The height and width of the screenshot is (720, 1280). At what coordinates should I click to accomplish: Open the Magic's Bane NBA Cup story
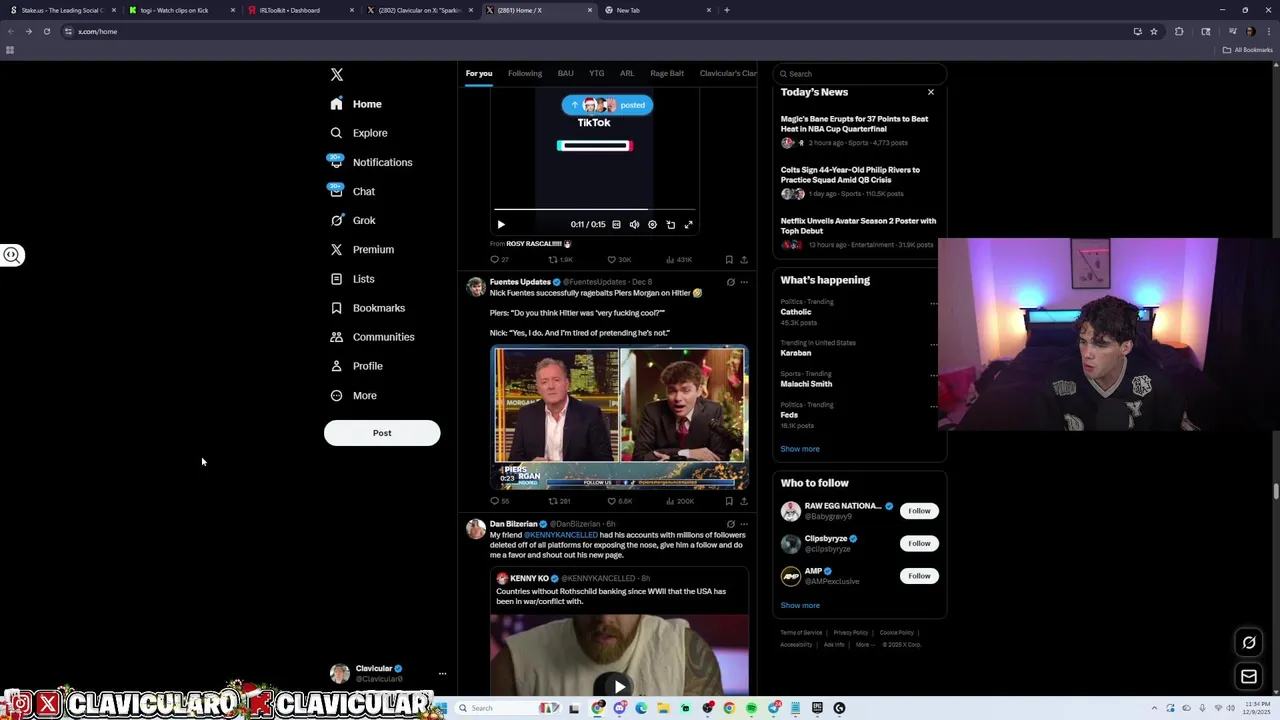(854, 124)
